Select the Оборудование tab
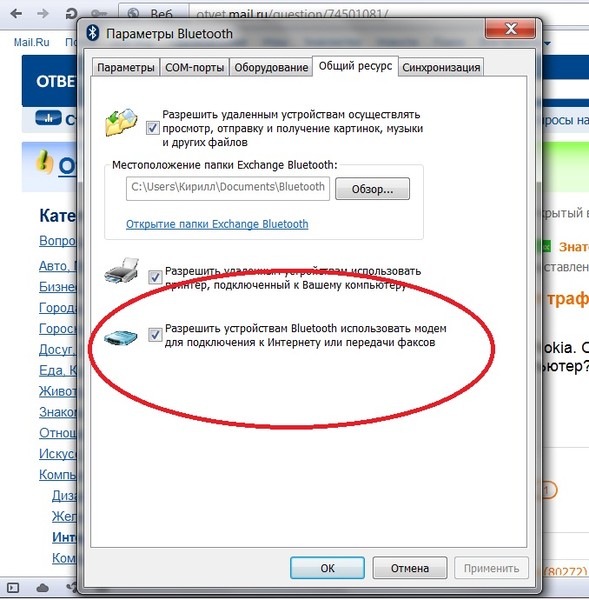The height and width of the screenshot is (600, 589). [x=271, y=67]
